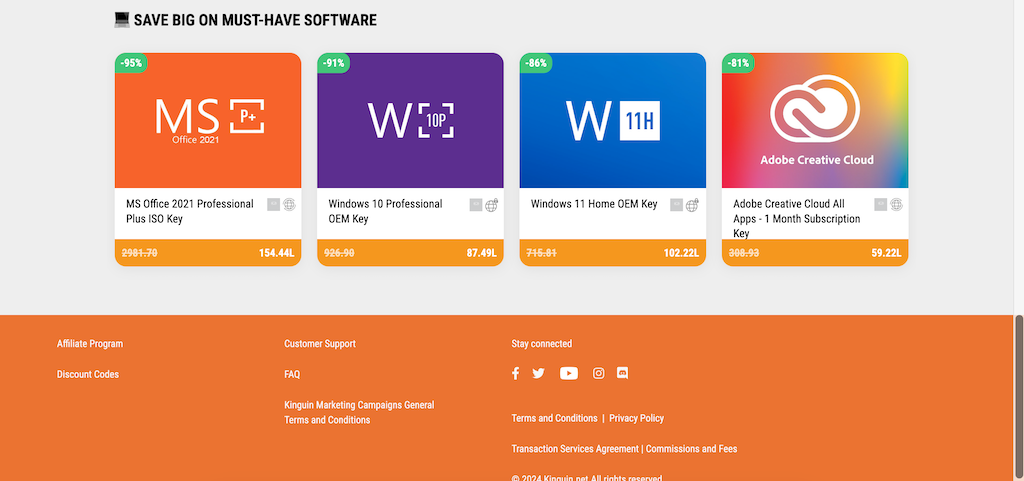Open Windows 10 Professional OEM Key title

click(x=385, y=211)
